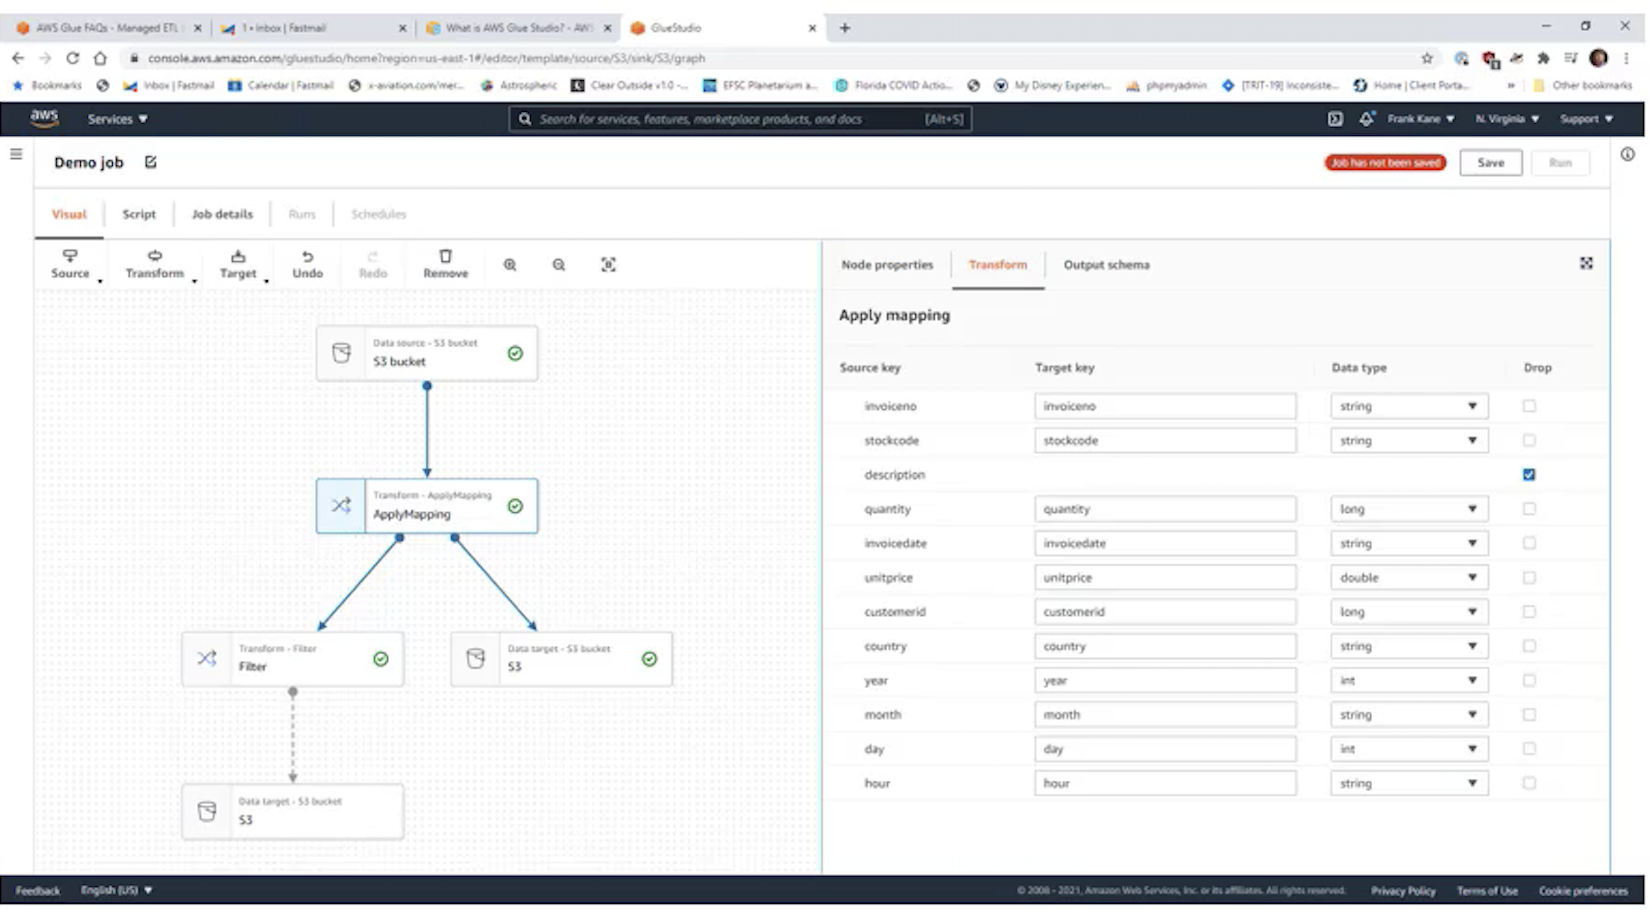Open data type dropdown for year
The image size is (1650, 910).
coord(1409,680)
